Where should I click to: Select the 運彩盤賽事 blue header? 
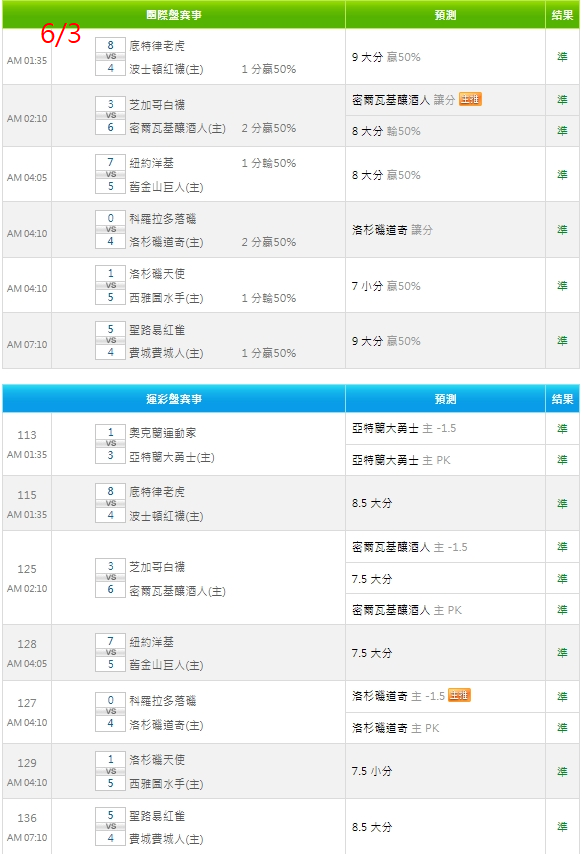click(174, 399)
